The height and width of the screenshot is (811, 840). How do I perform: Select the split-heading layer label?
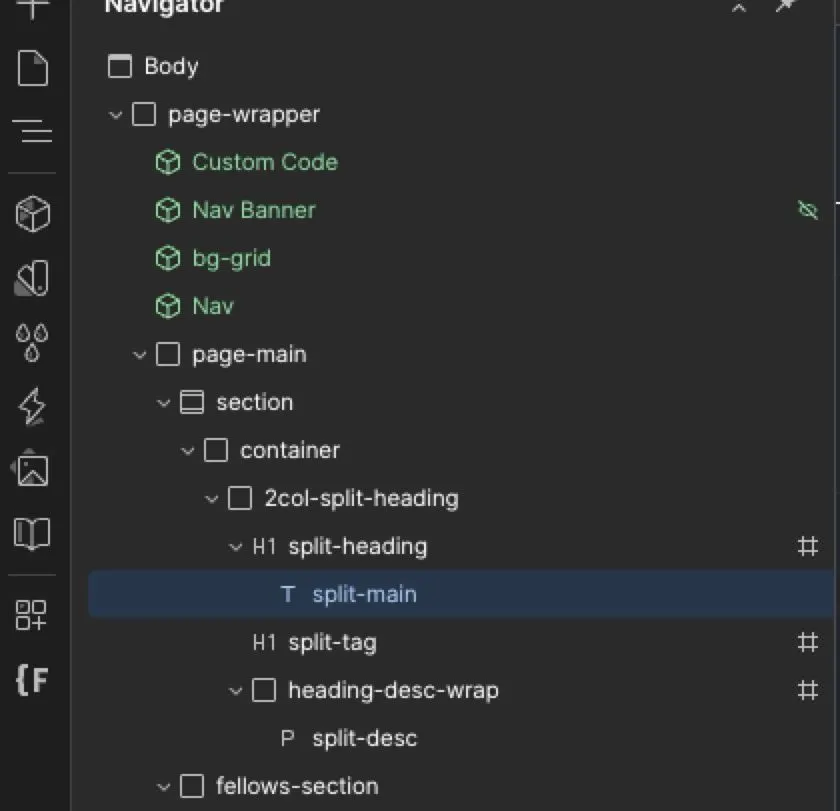358,546
